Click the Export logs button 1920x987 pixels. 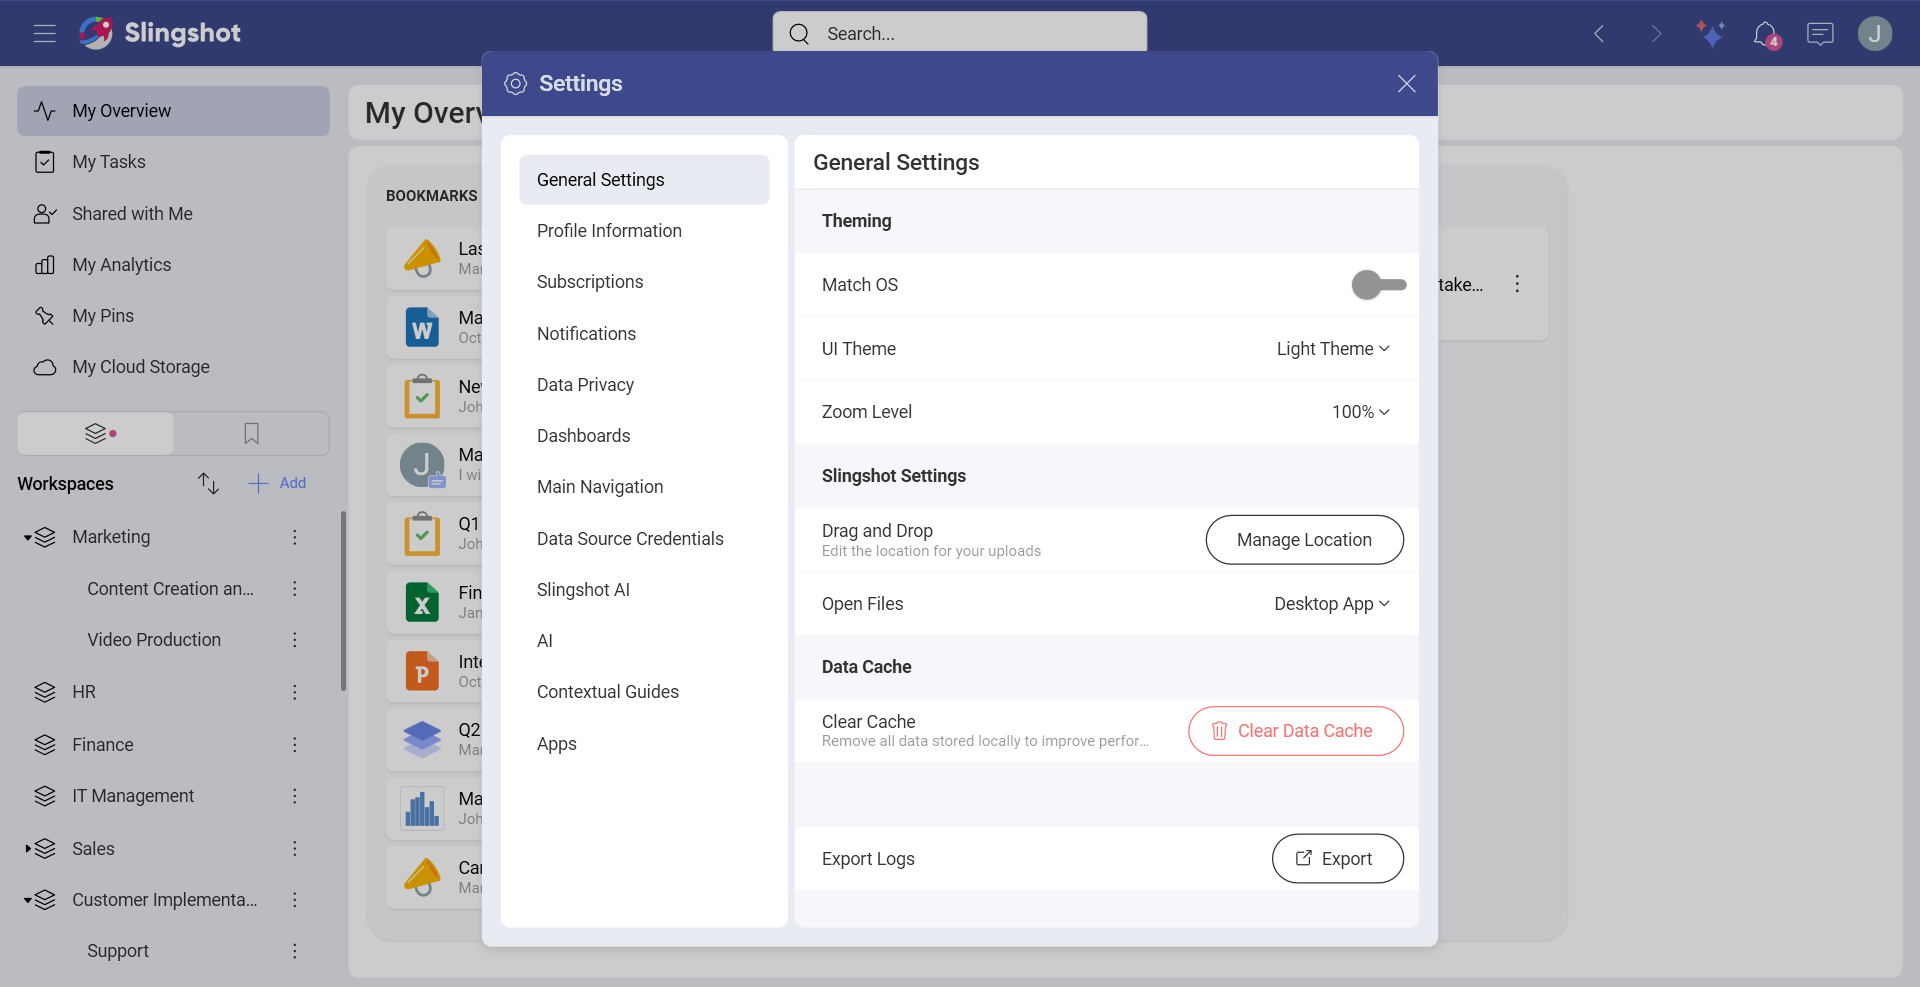pyautogui.click(x=1337, y=859)
